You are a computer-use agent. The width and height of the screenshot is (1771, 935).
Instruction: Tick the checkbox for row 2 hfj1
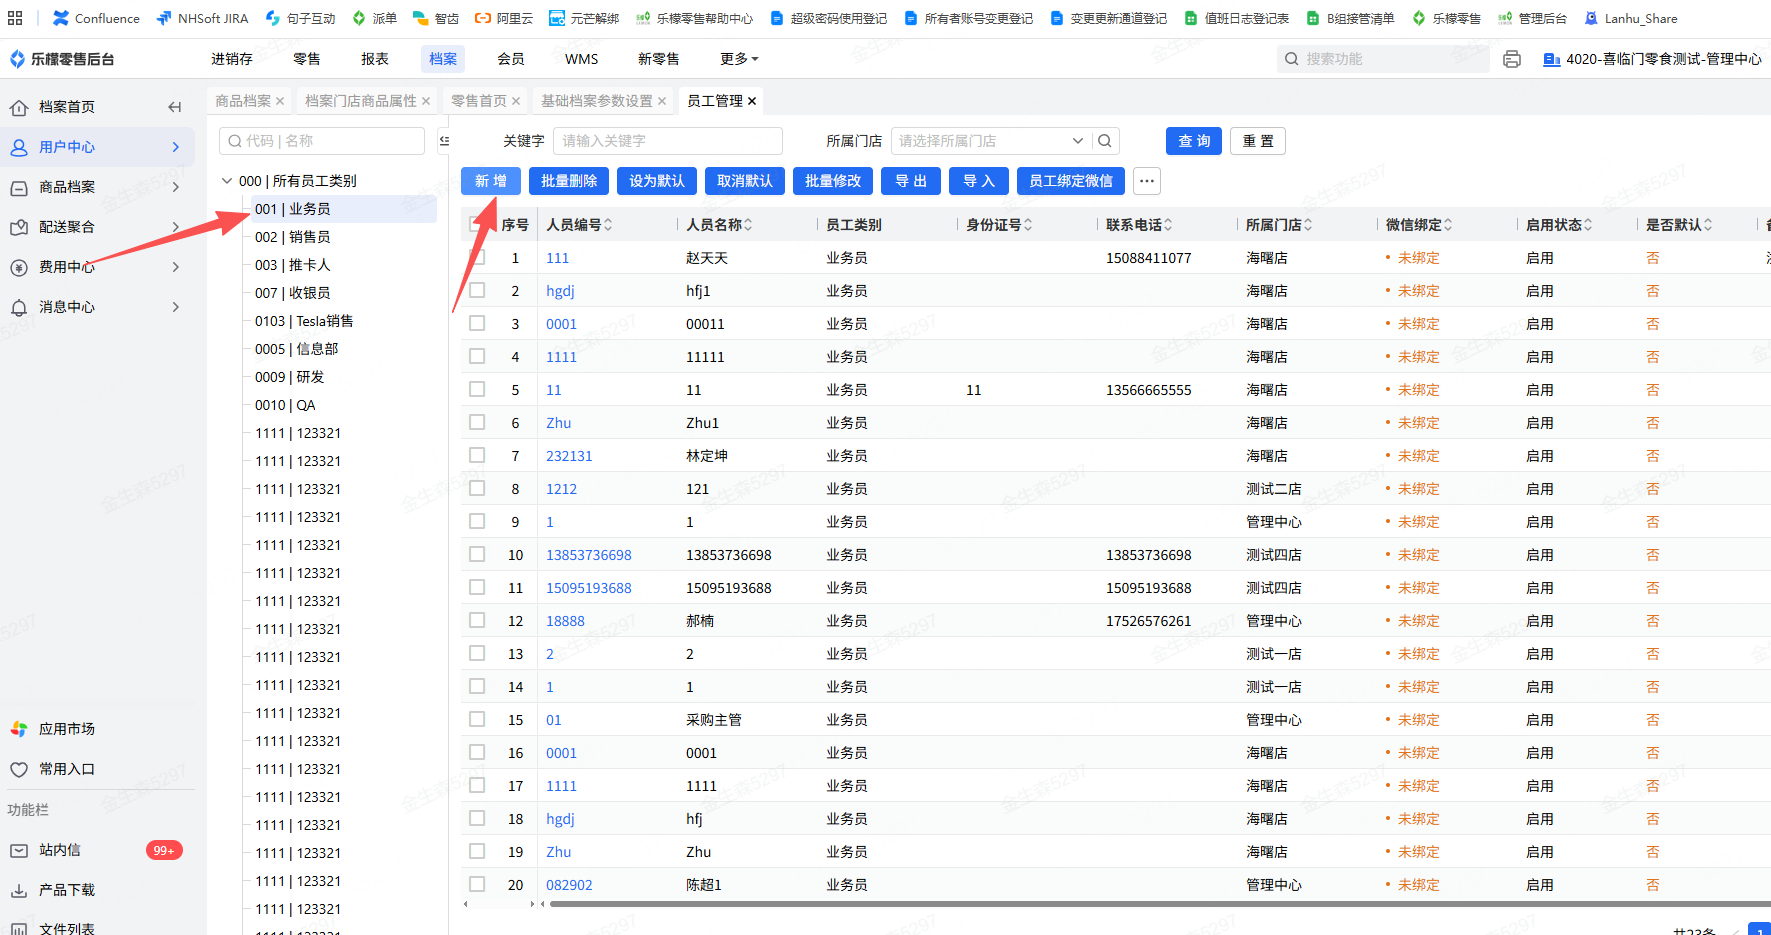[477, 290]
